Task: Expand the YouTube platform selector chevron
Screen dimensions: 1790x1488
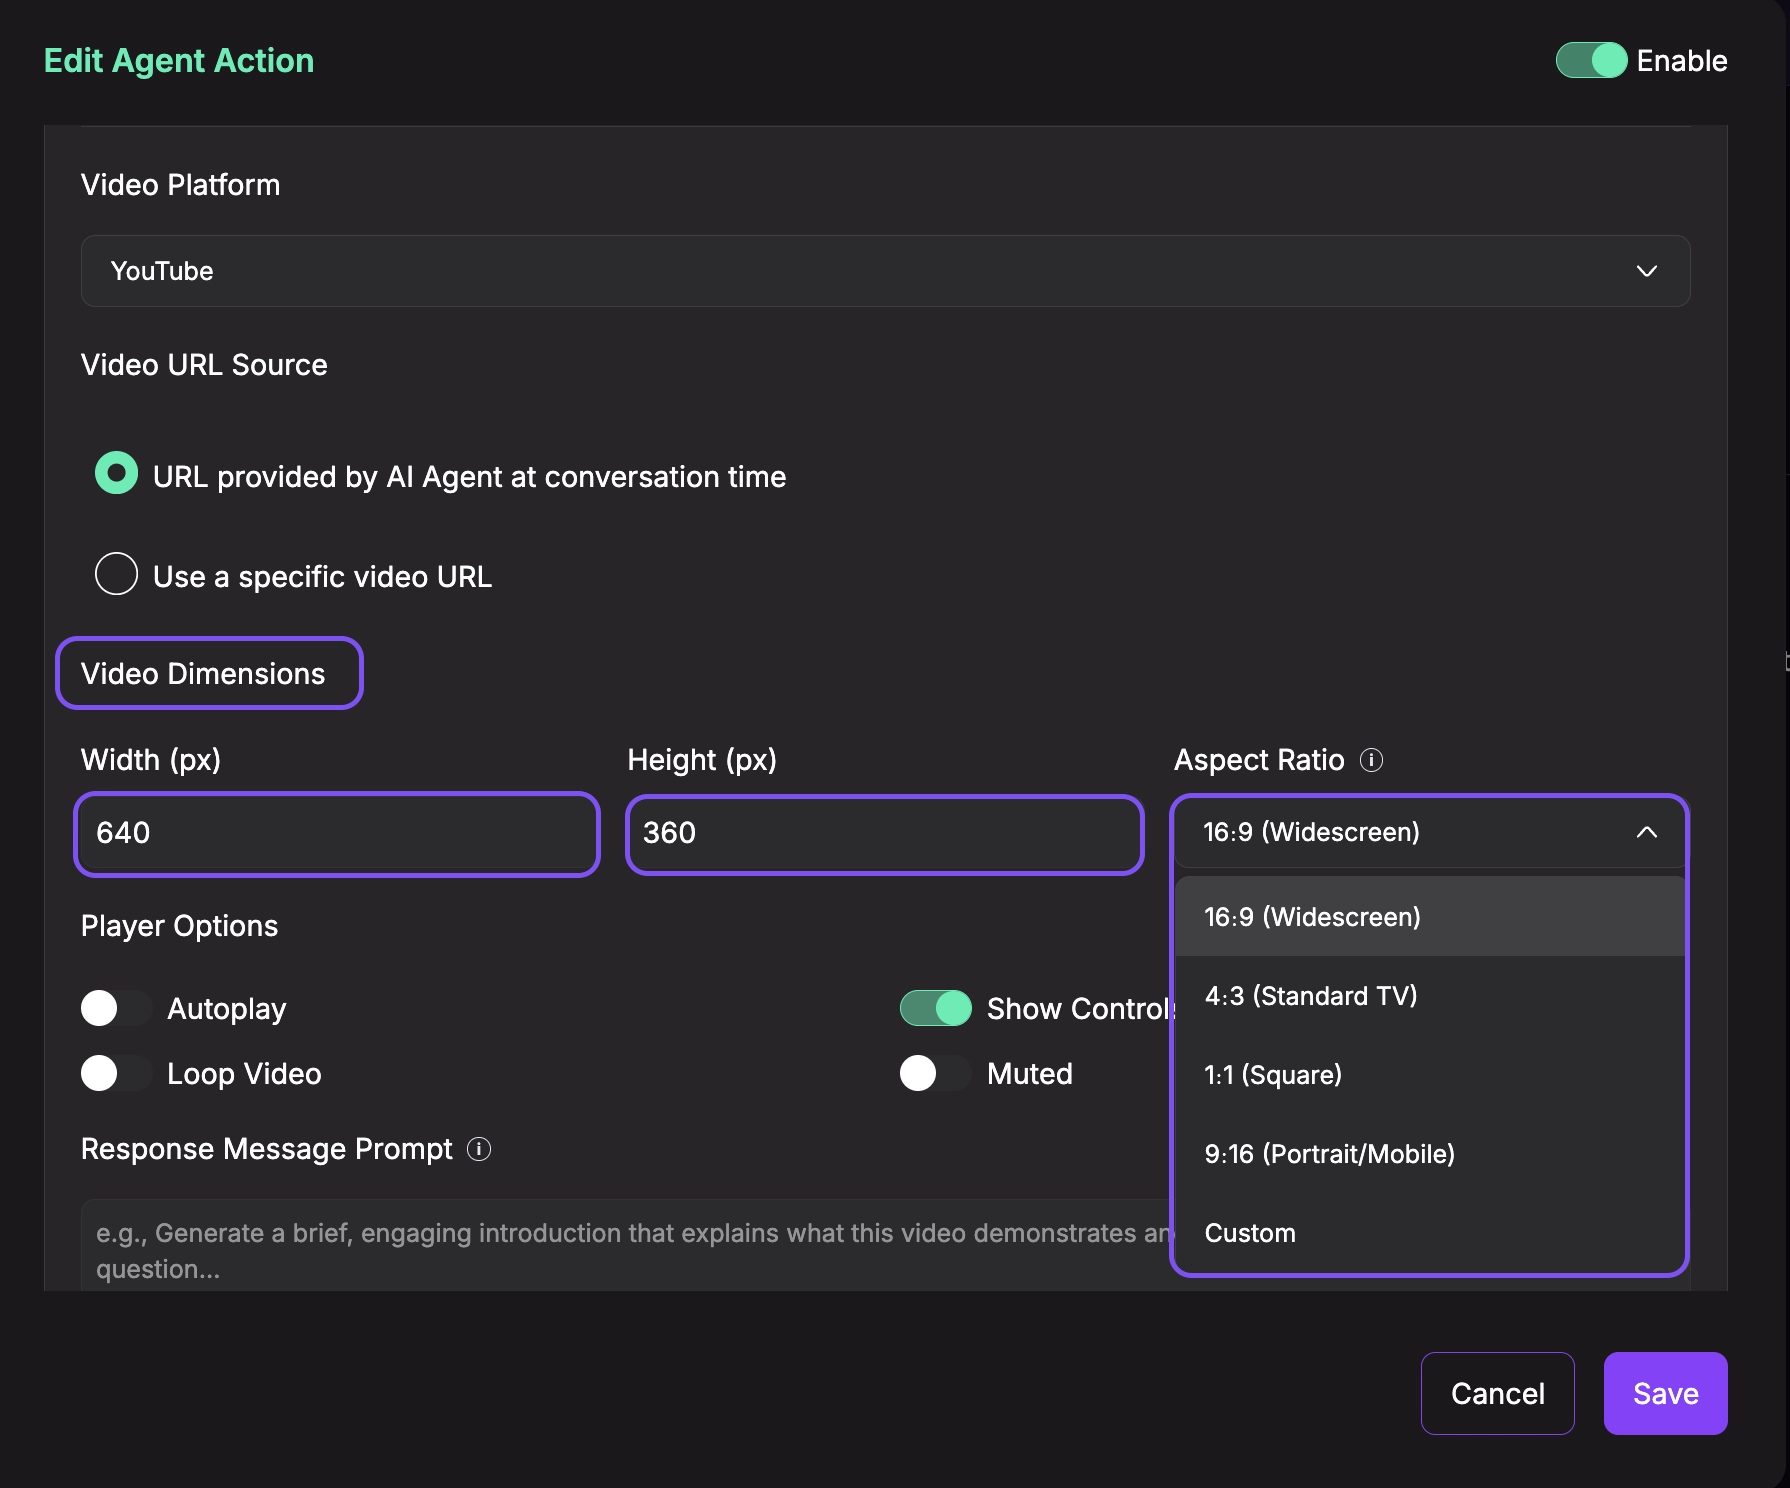Action: coord(1646,270)
